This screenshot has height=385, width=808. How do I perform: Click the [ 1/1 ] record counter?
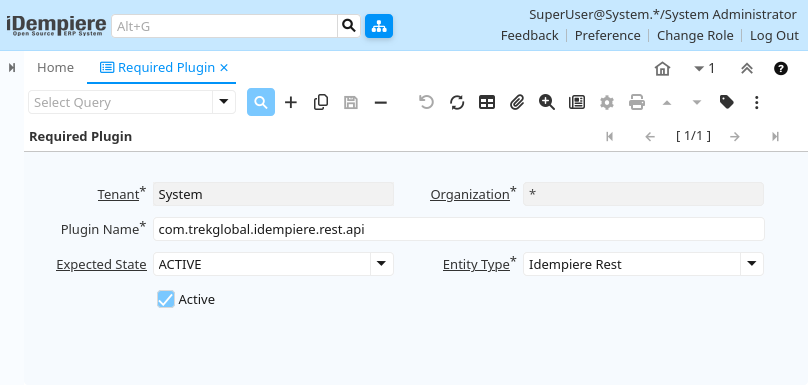click(693, 136)
